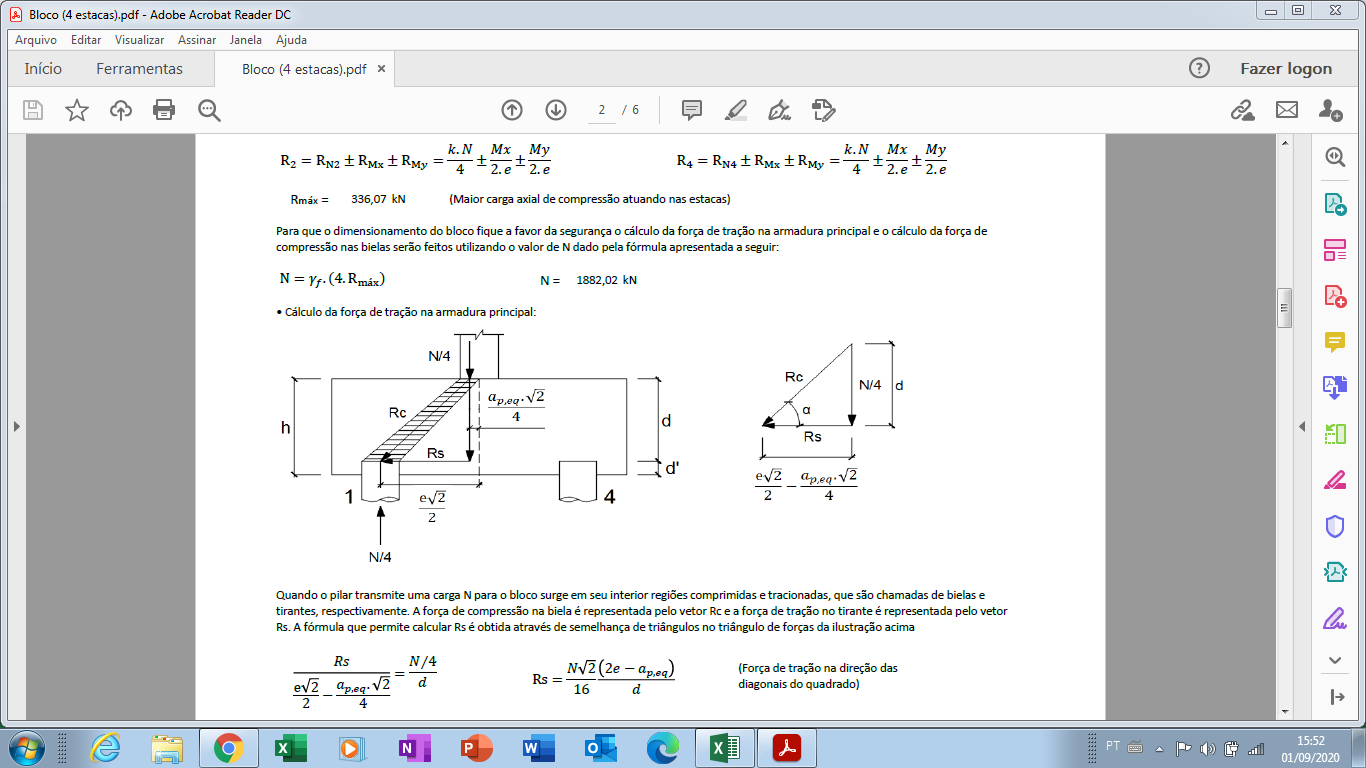Viewport: 1366px width, 768px height.
Task: Go to next page arrow
Action: pyautogui.click(x=556, y=110)
